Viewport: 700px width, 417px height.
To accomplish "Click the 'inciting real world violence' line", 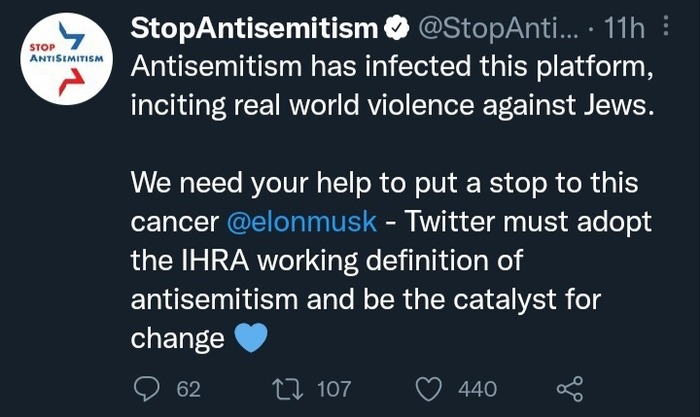I will (392, 107).
